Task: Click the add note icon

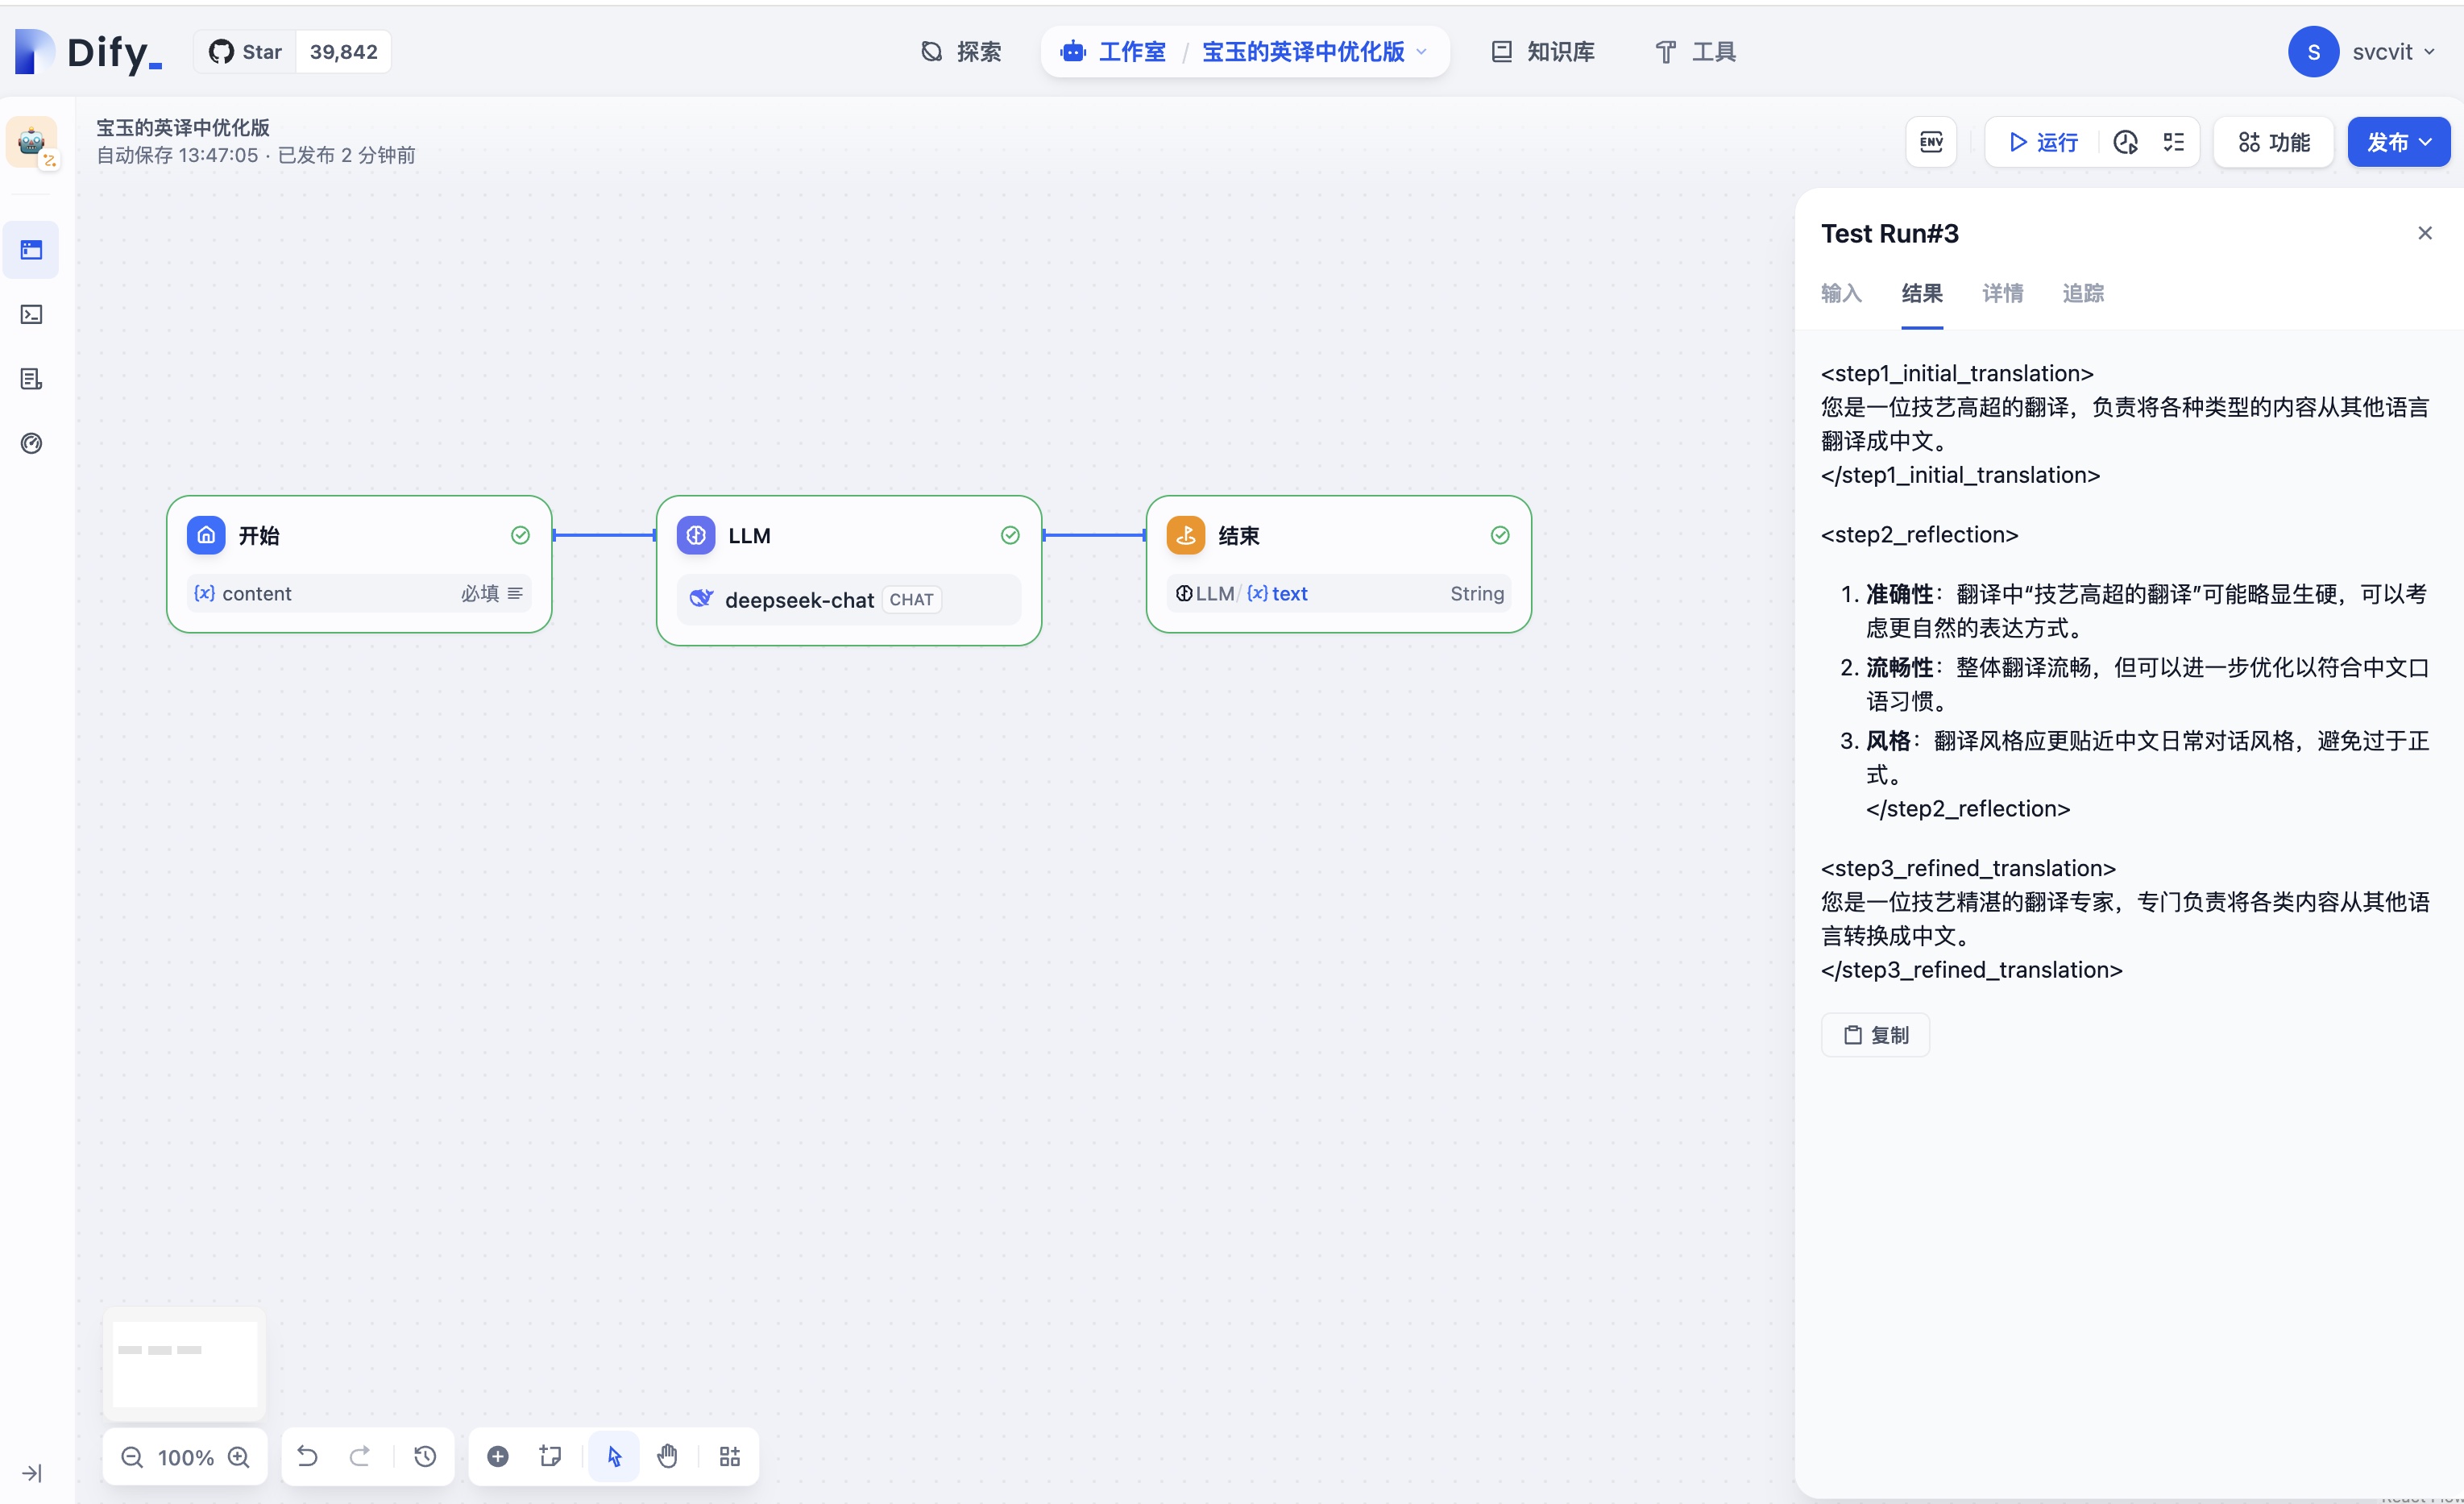Action: click(550, 1456)
